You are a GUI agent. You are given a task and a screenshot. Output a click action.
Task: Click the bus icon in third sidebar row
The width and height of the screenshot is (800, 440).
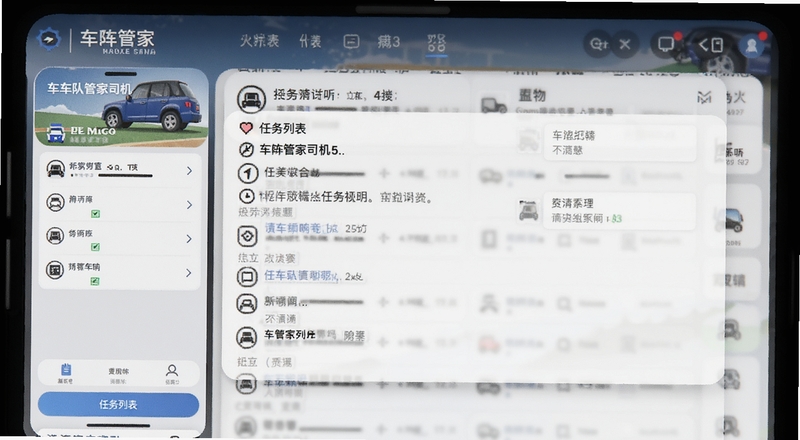tap(55, 236)
